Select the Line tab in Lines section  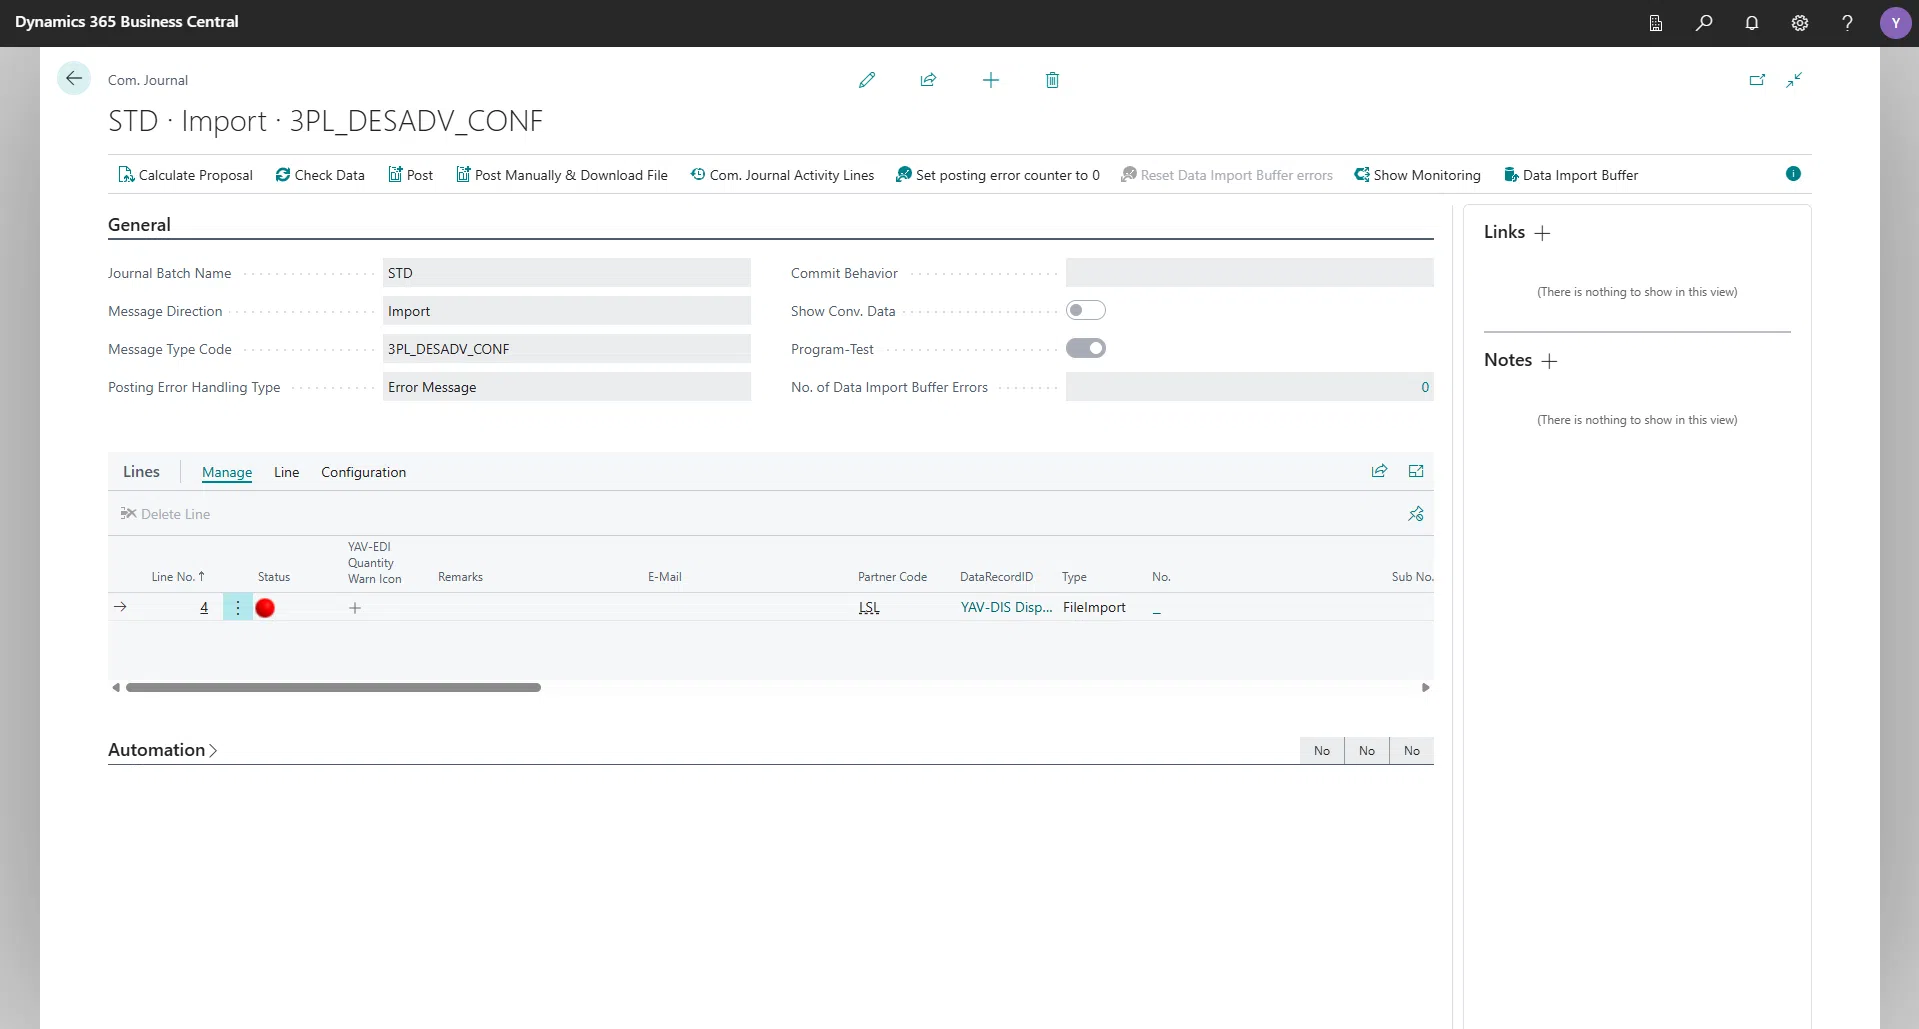coord(286,471)
